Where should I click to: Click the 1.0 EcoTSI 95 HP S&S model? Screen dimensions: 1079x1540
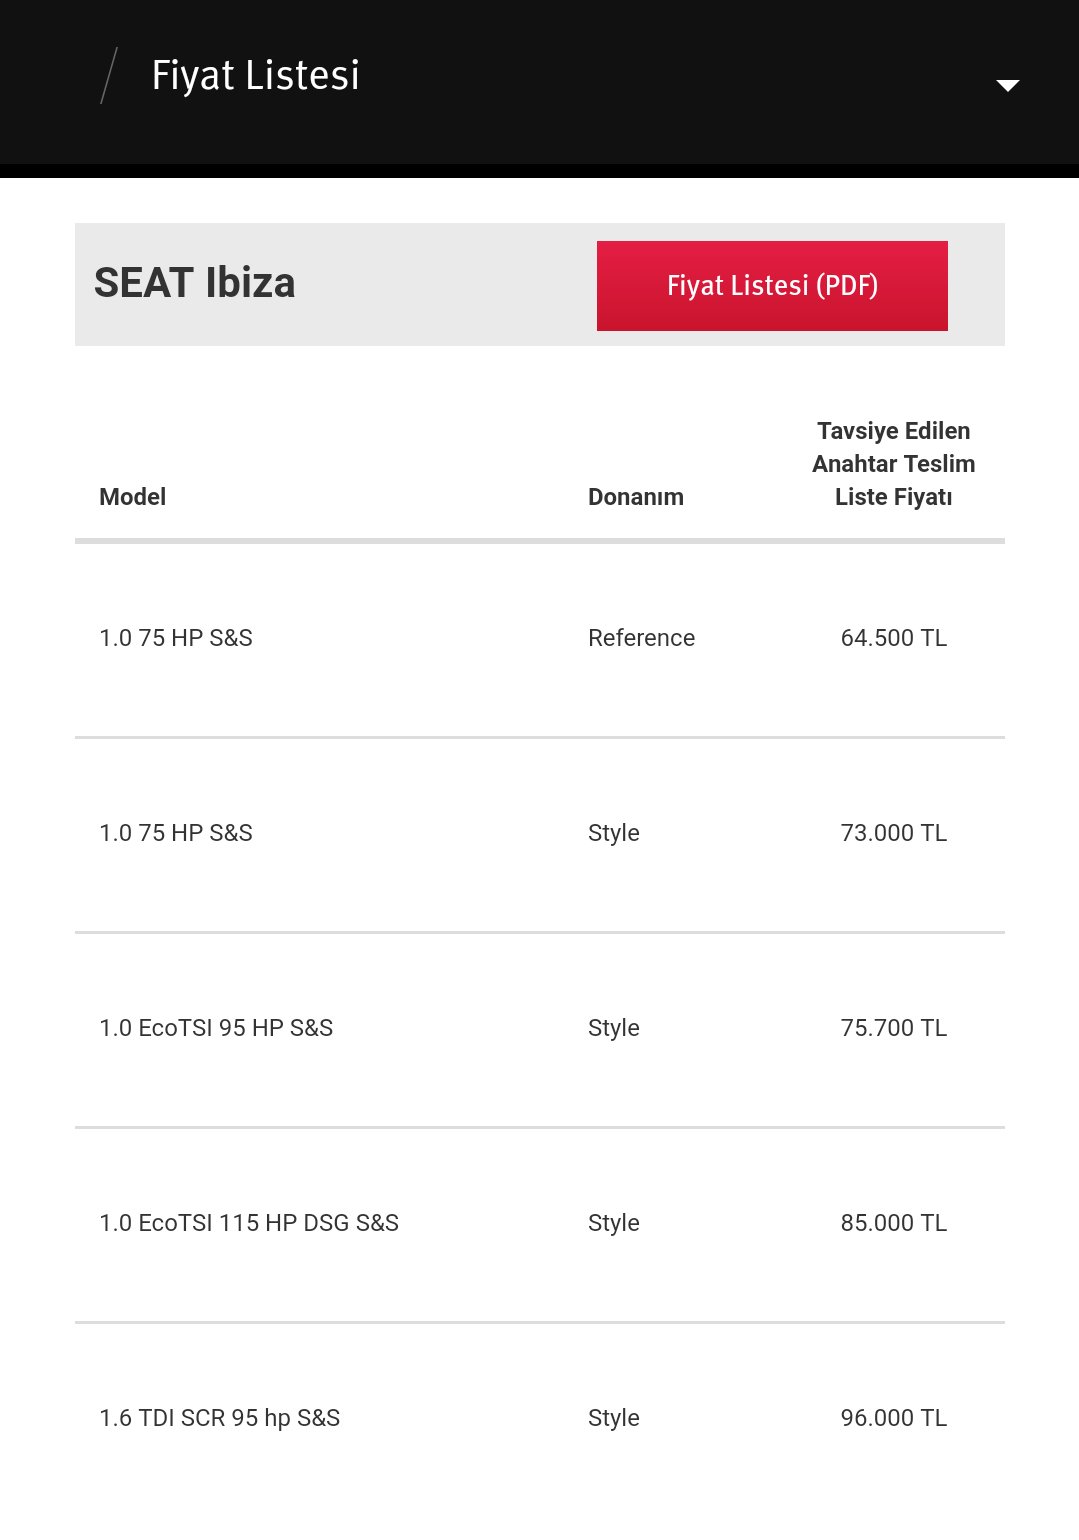(216, 1028)
